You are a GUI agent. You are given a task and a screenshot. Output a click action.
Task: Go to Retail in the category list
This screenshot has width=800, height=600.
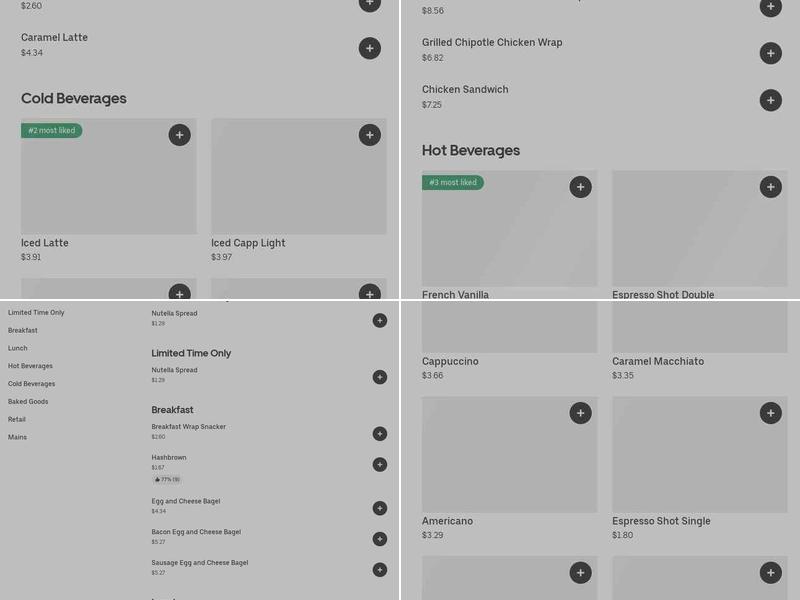pyautogui.click(x=17, y=420)
